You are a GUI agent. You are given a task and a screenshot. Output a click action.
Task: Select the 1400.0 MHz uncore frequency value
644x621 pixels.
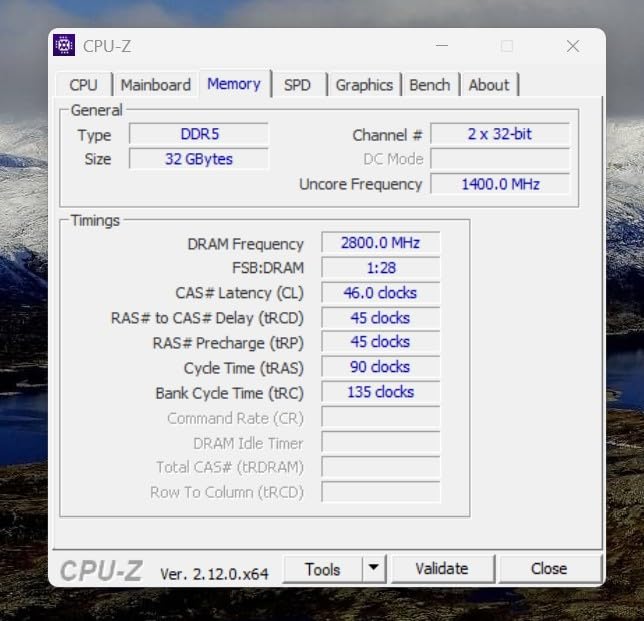[500, 184]
